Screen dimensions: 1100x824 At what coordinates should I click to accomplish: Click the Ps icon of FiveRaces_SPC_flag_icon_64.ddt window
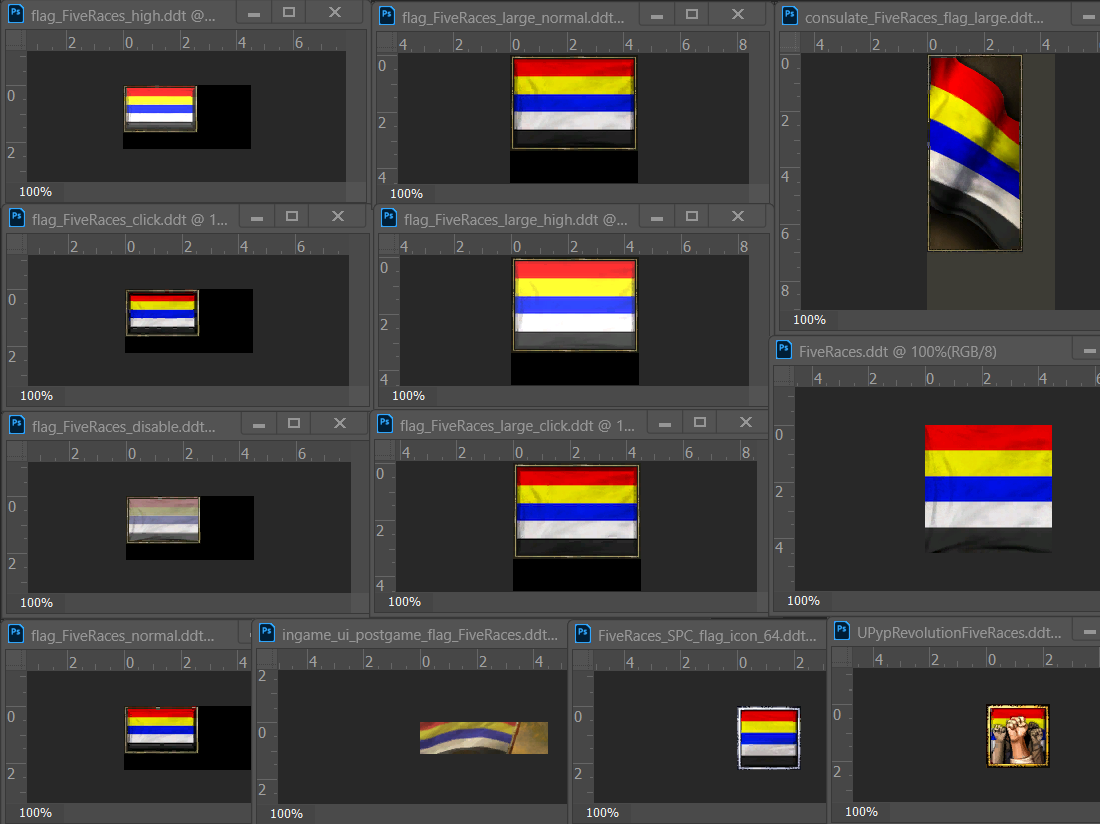[x=583, y=633]
